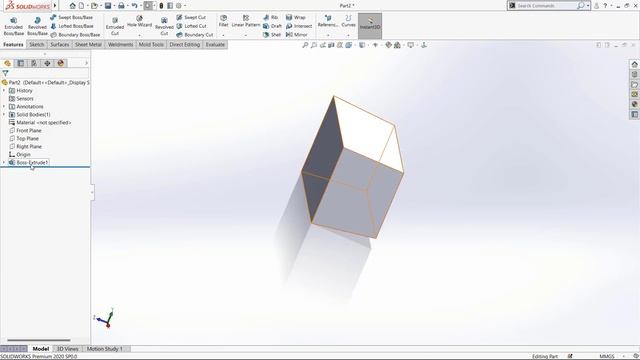Screen dimensions: 640x360
Task: Pick Boundary Boss/Base
Action: point(75,35)
